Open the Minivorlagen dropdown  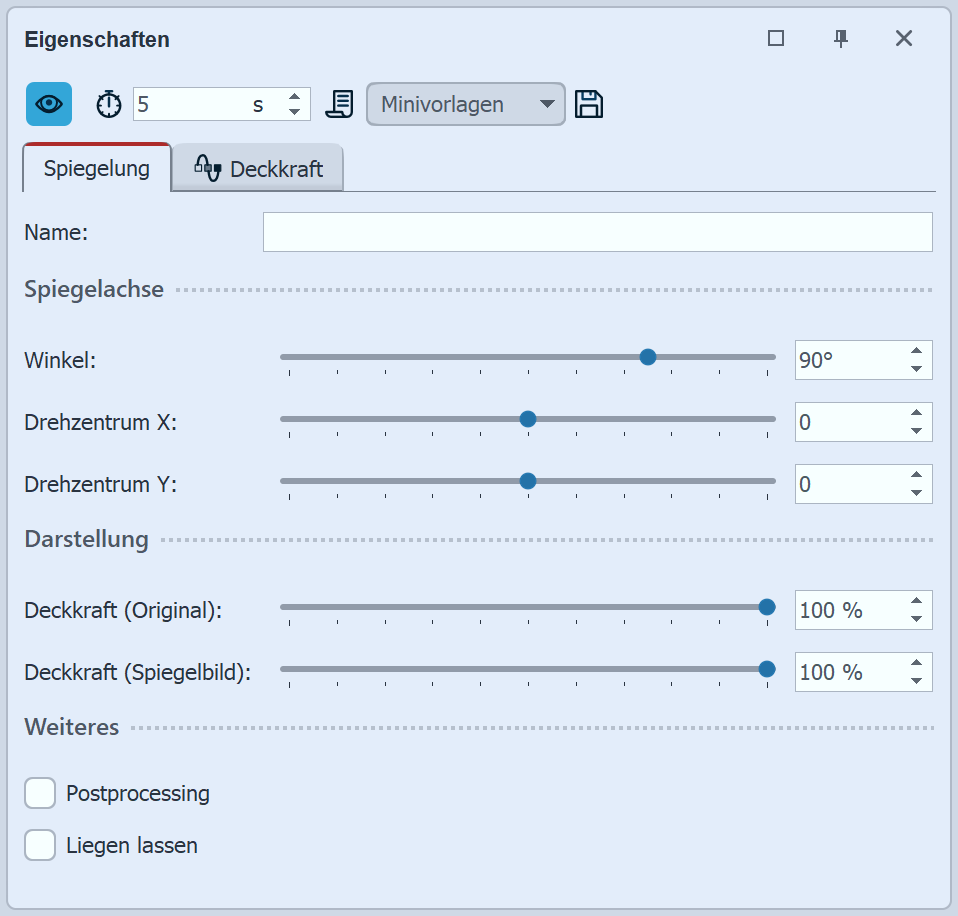[465, 104]
